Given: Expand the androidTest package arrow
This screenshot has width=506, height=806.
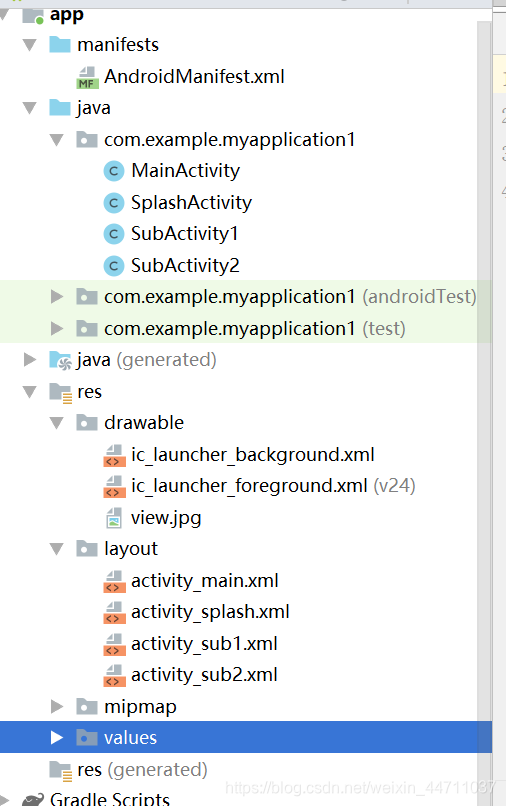Looking at the screenshot, I should (57, 297).
